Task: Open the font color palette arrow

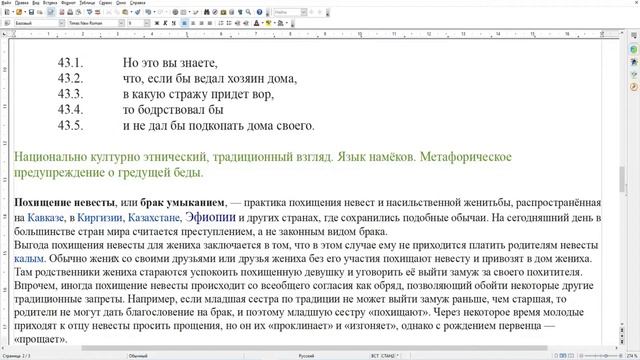Action: [262, 23]
